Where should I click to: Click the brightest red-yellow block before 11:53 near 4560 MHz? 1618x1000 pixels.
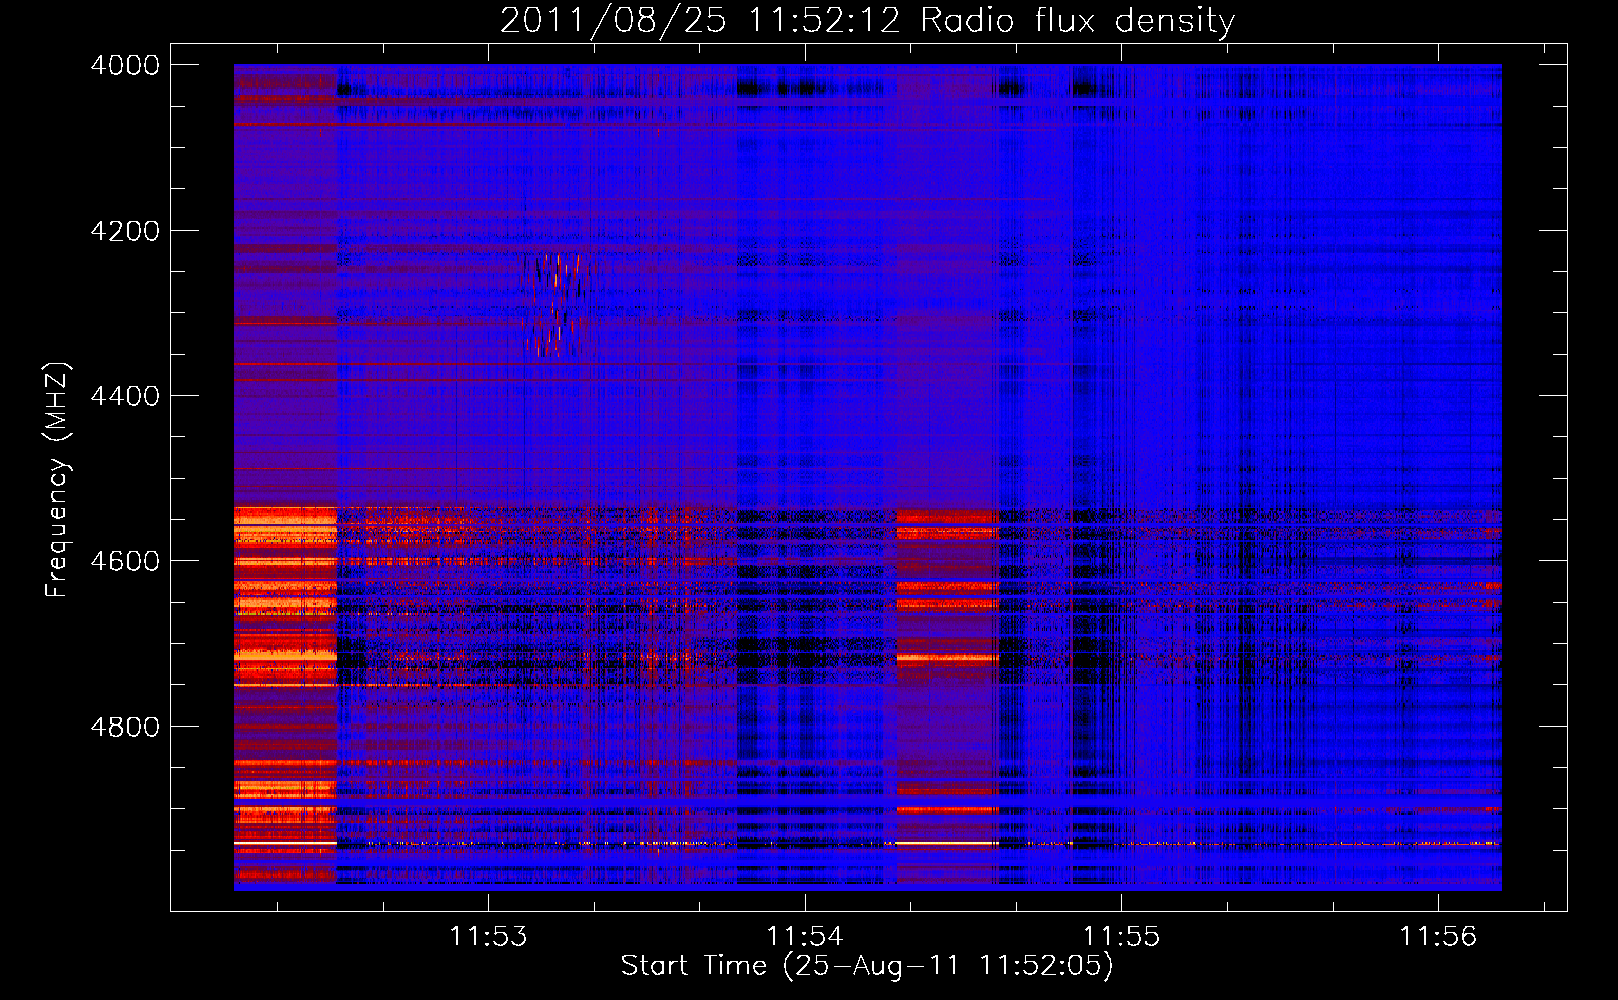coord(285,526)
